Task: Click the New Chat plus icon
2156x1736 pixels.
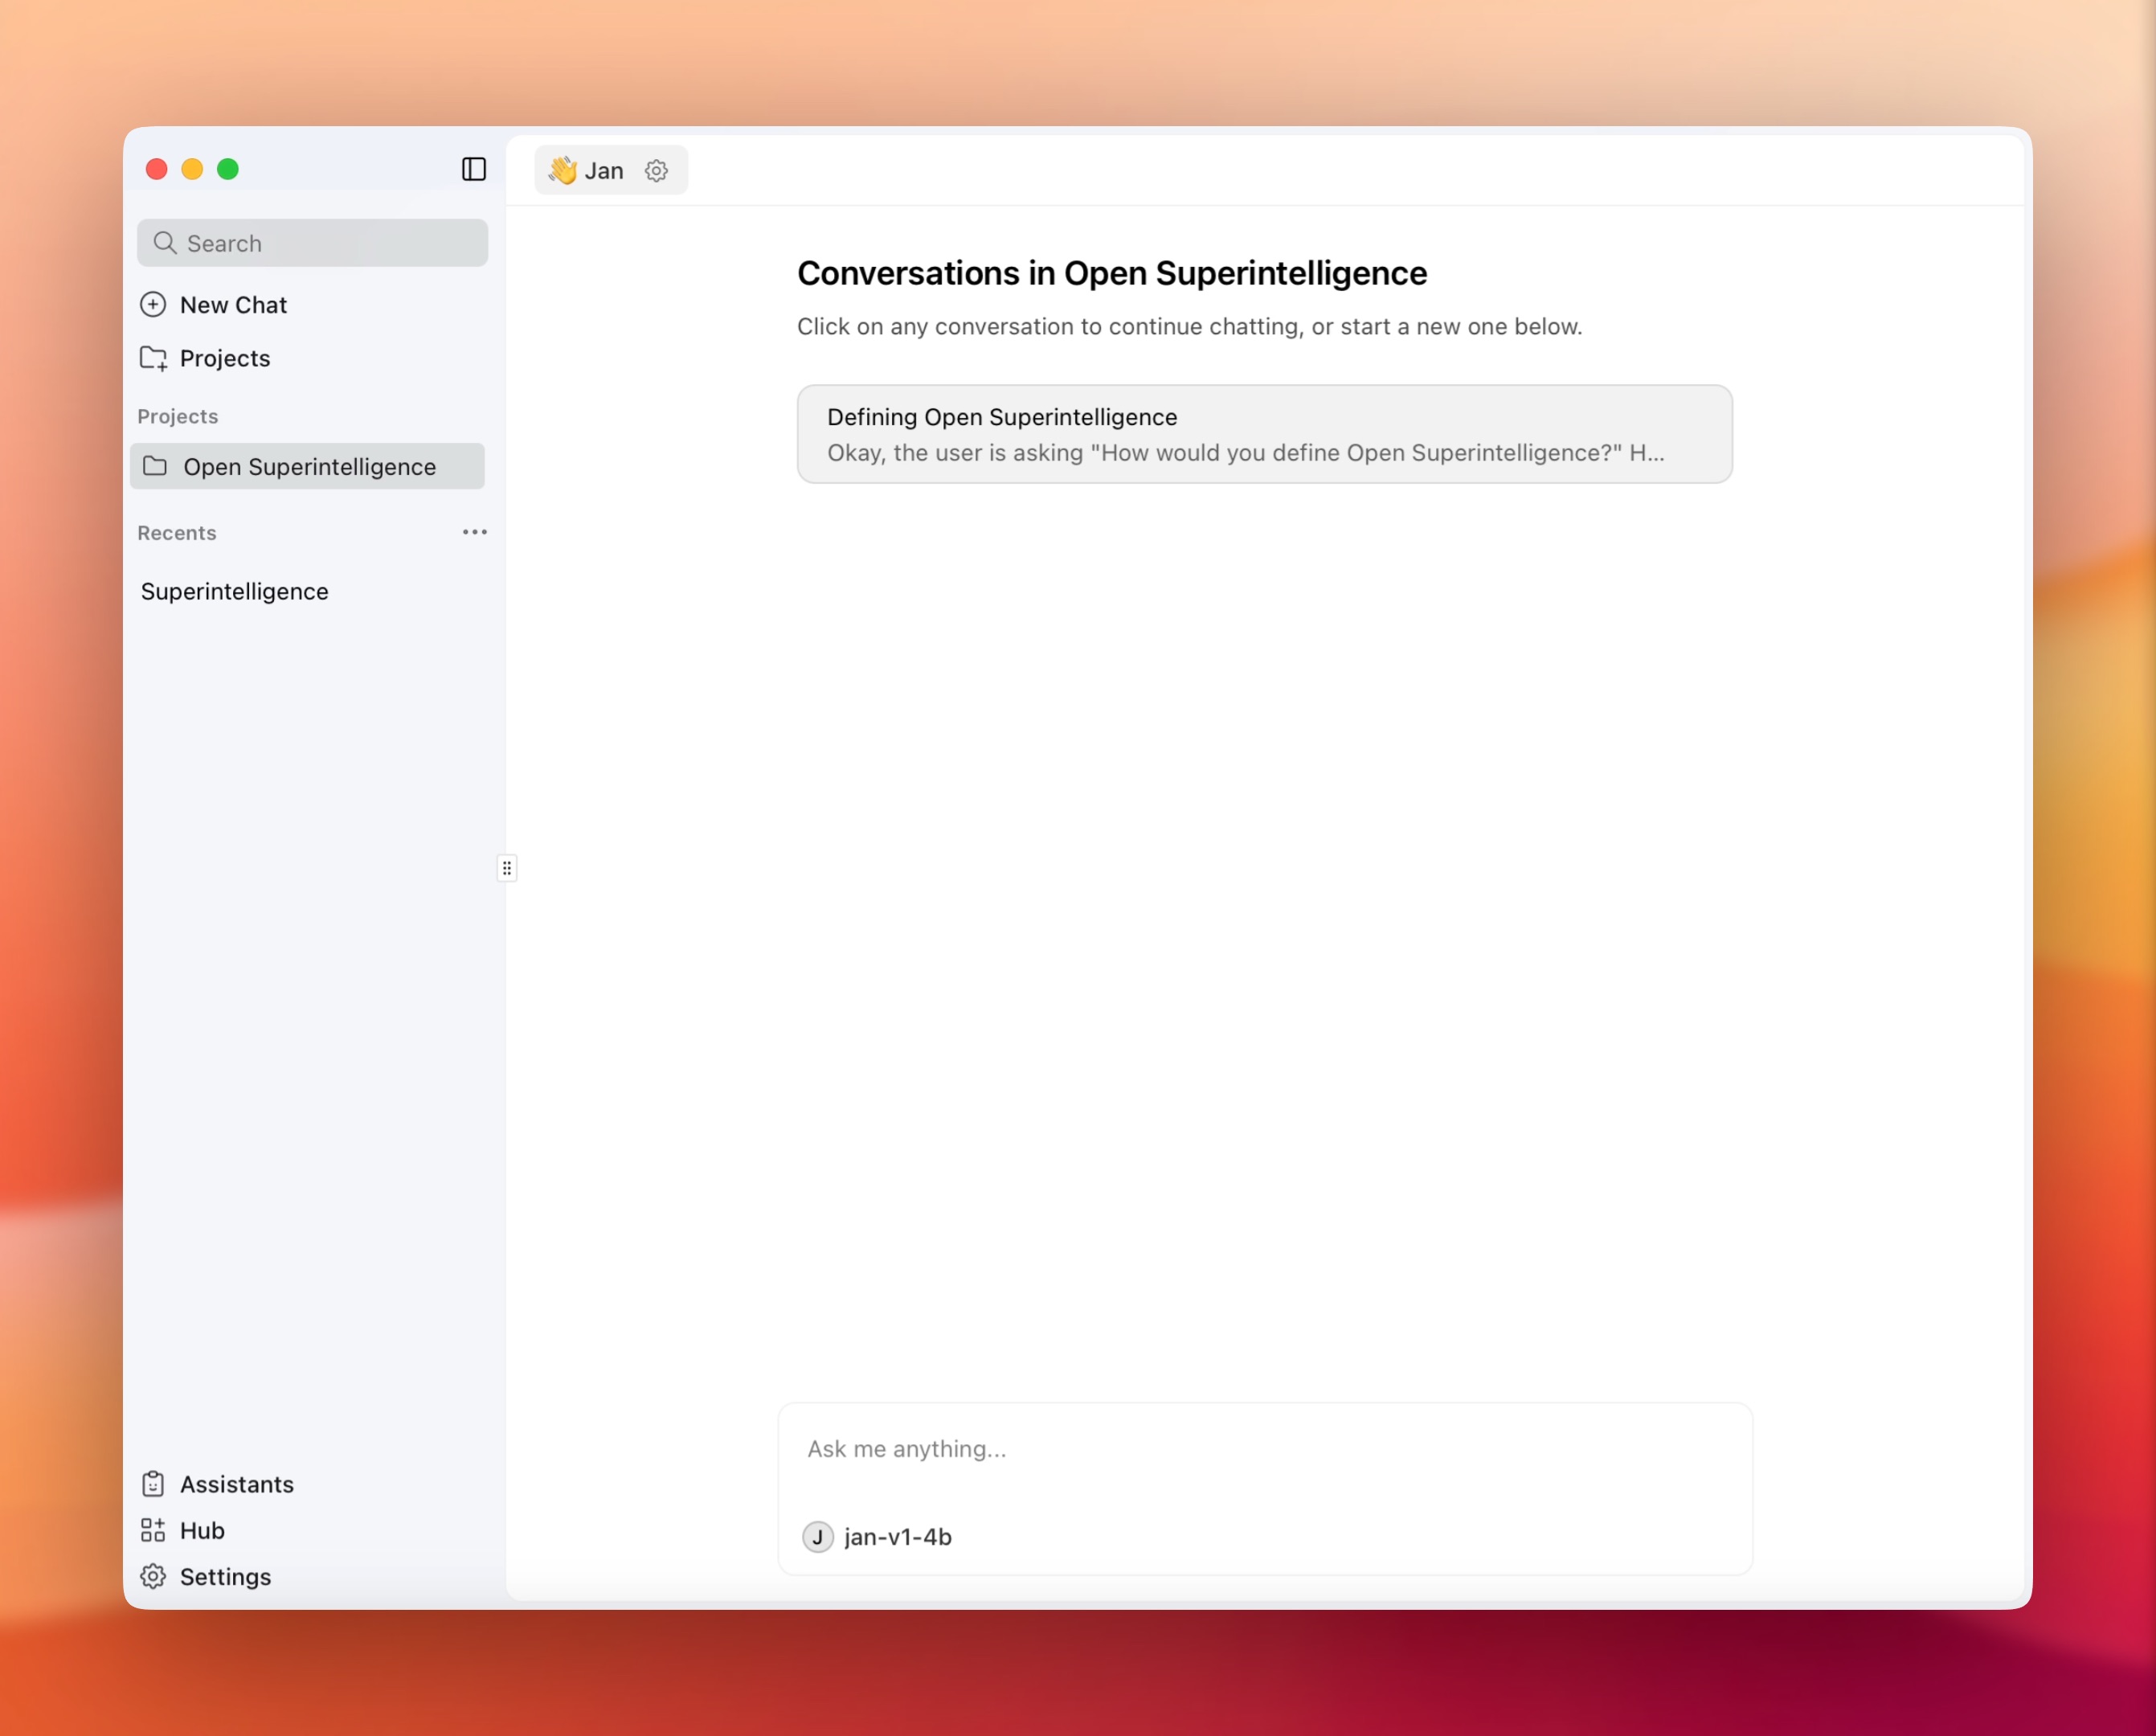Action: tap(153, 305)
